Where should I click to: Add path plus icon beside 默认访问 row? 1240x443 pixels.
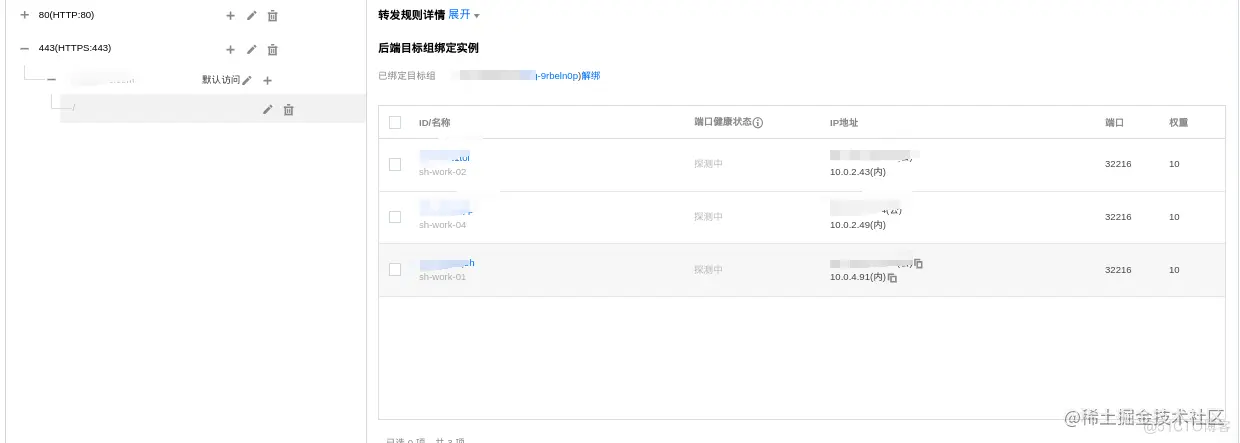point(267,80)
